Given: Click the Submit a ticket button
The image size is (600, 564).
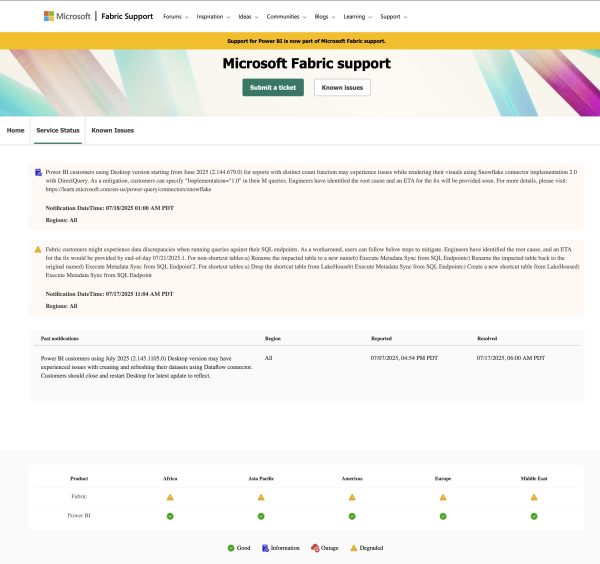Looking at the screenshot, I should click(273, 88).
